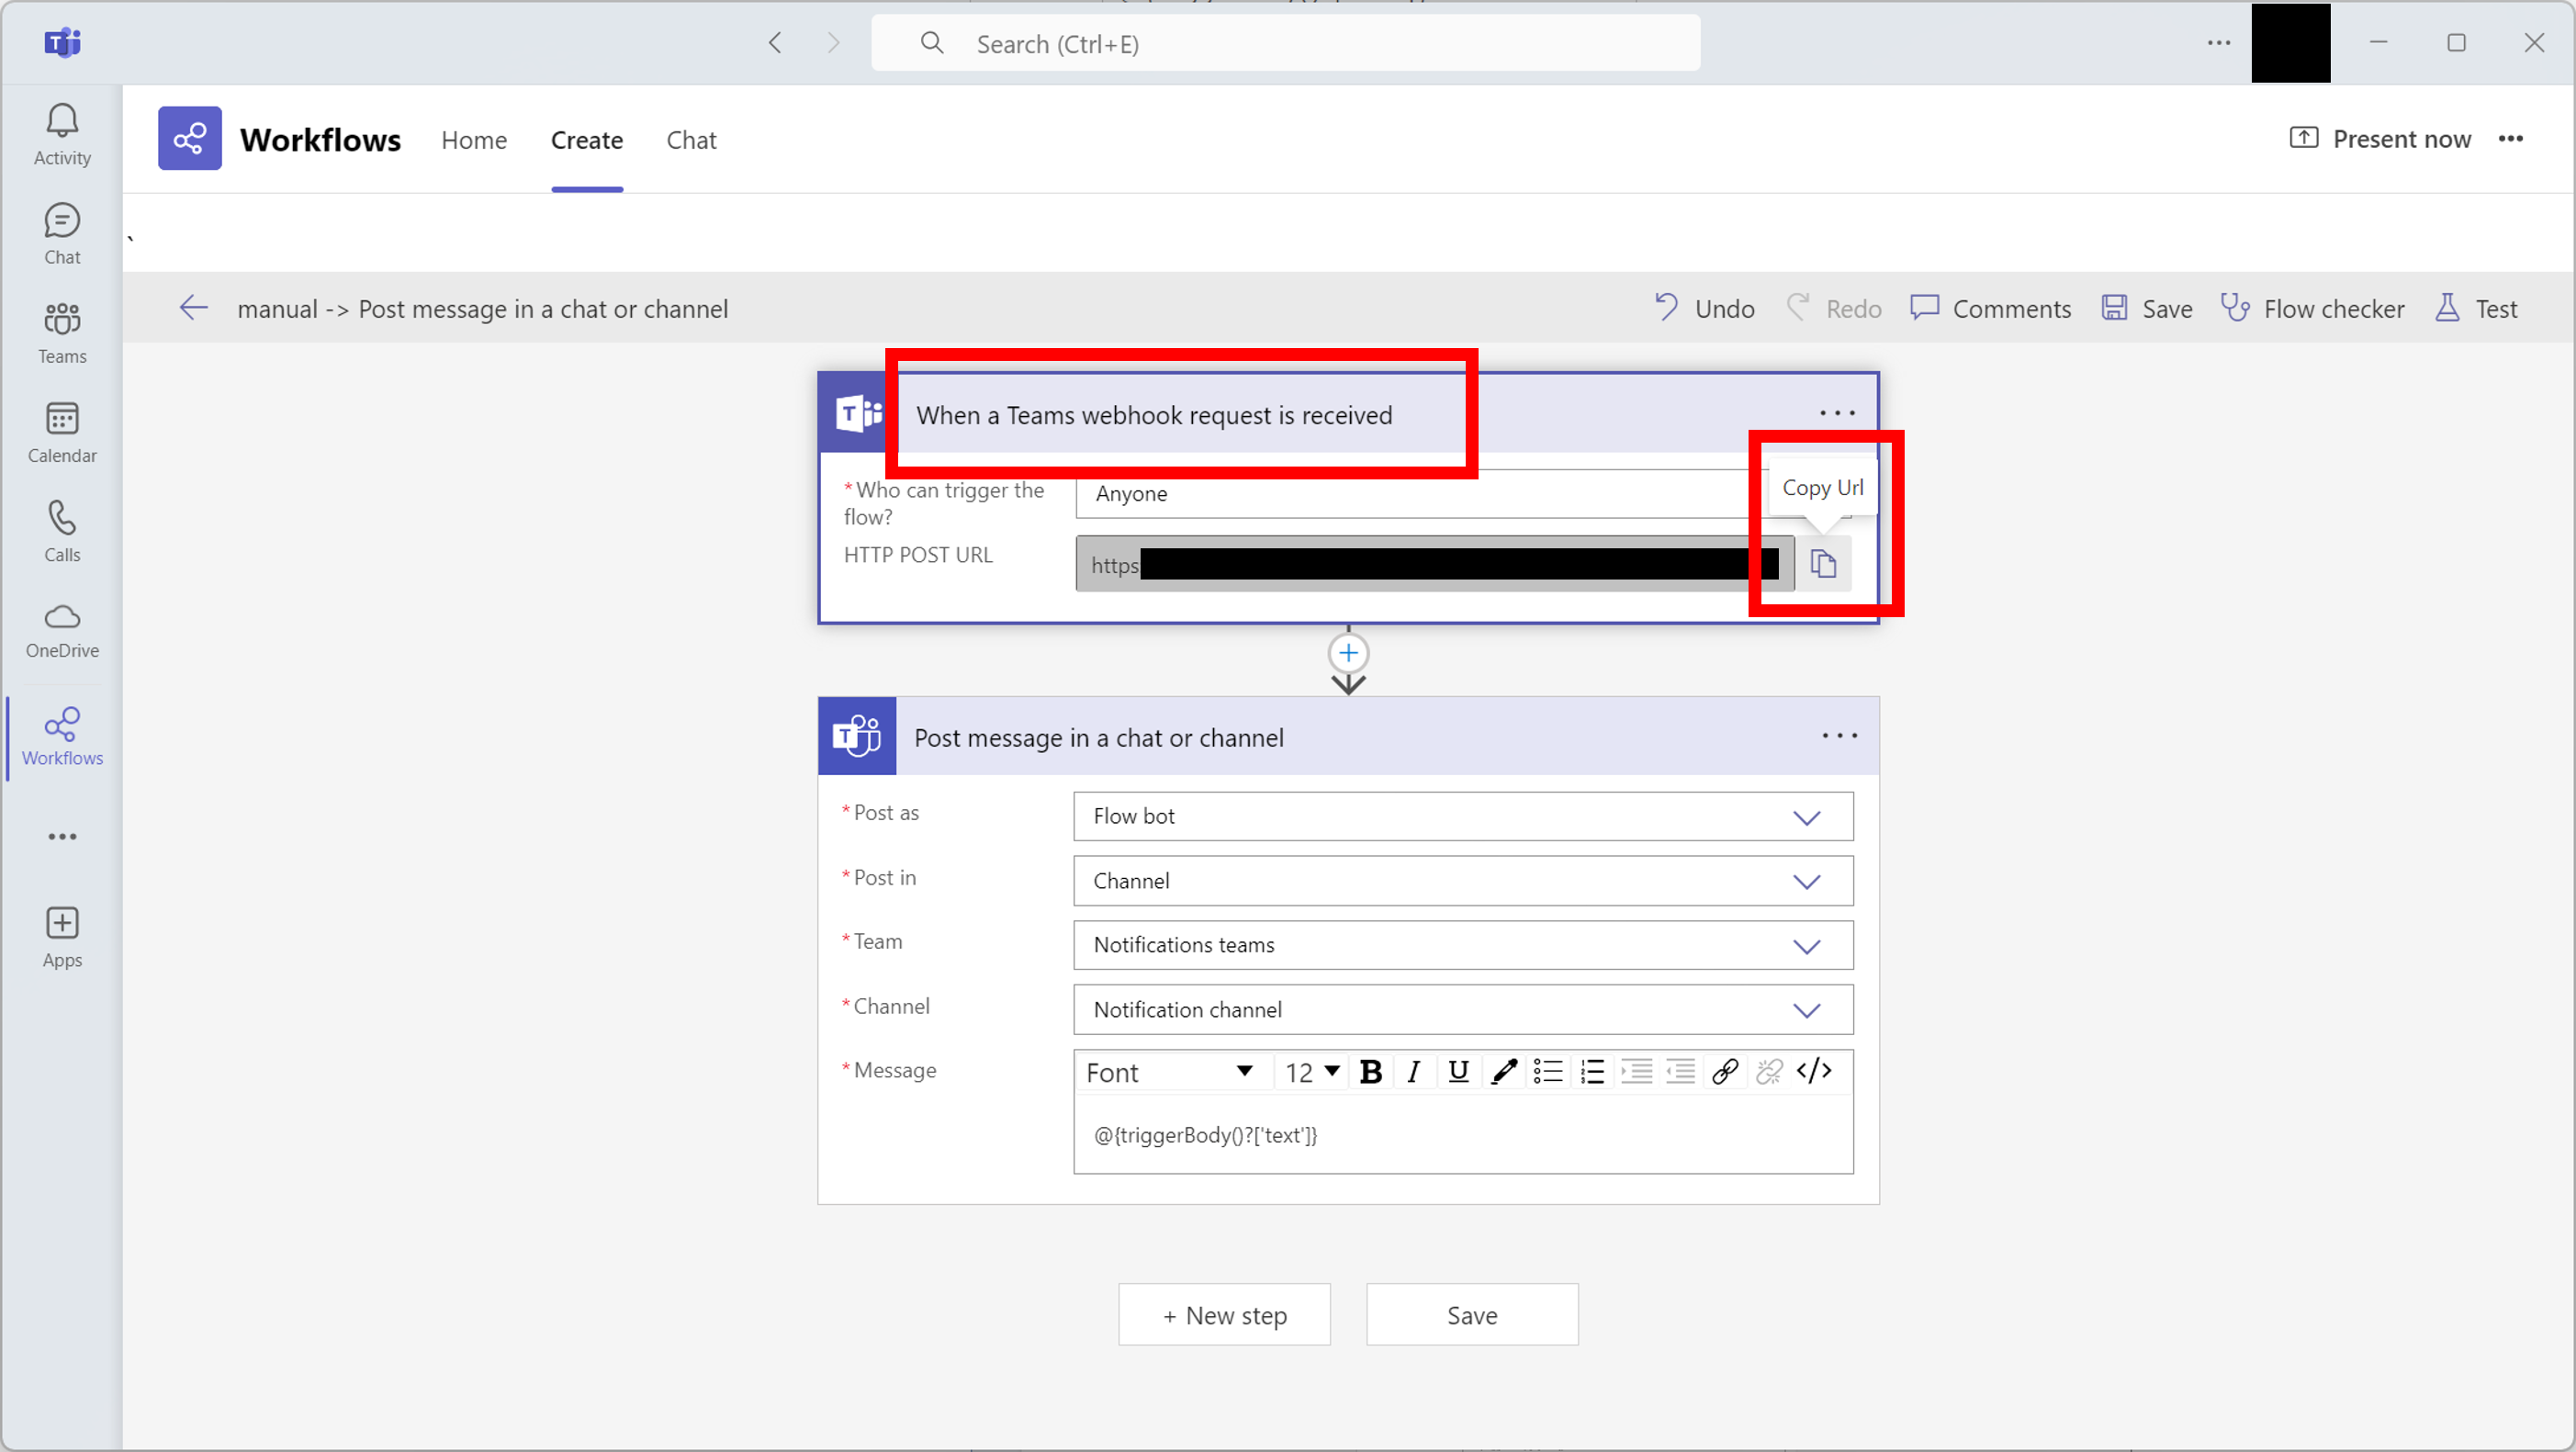Undo the last flow change
Viewport: 2576px width, 1452px height.
click(1704, 308)
